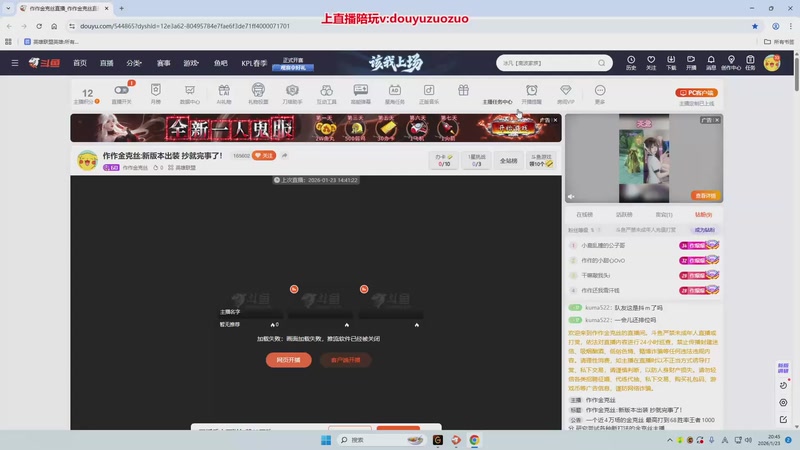Viewport: 800px width, 450px height.
Task: Open the 全站榜 ranking box
Action: (508, 160)
